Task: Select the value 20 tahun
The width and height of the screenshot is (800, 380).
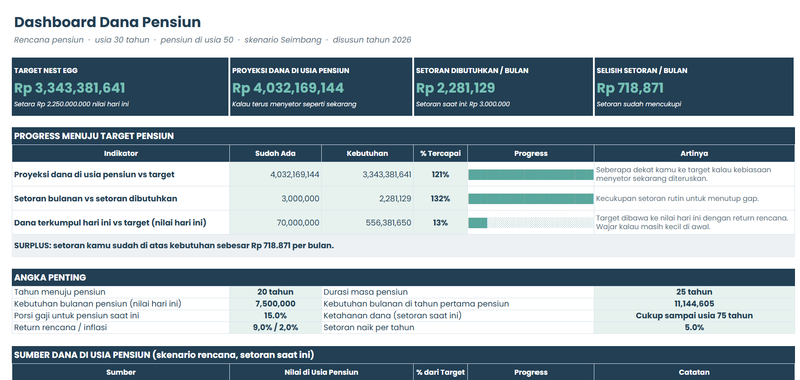Action: [x=276, y=292]
